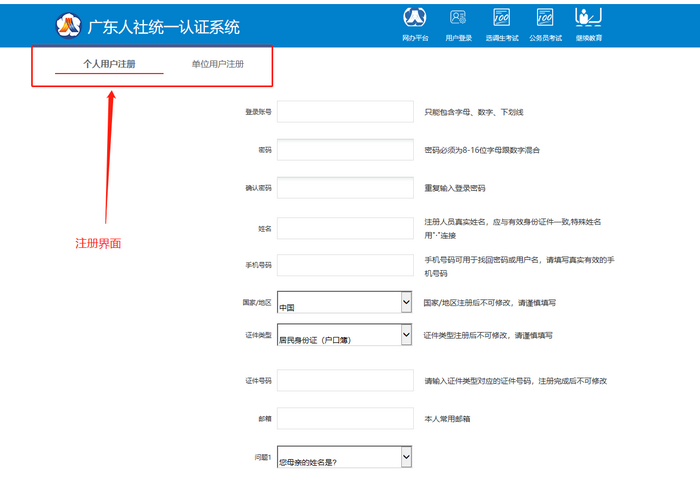Click the 手机号码 input field
Viewport: 700px width, 480px height.
point(345,265)
